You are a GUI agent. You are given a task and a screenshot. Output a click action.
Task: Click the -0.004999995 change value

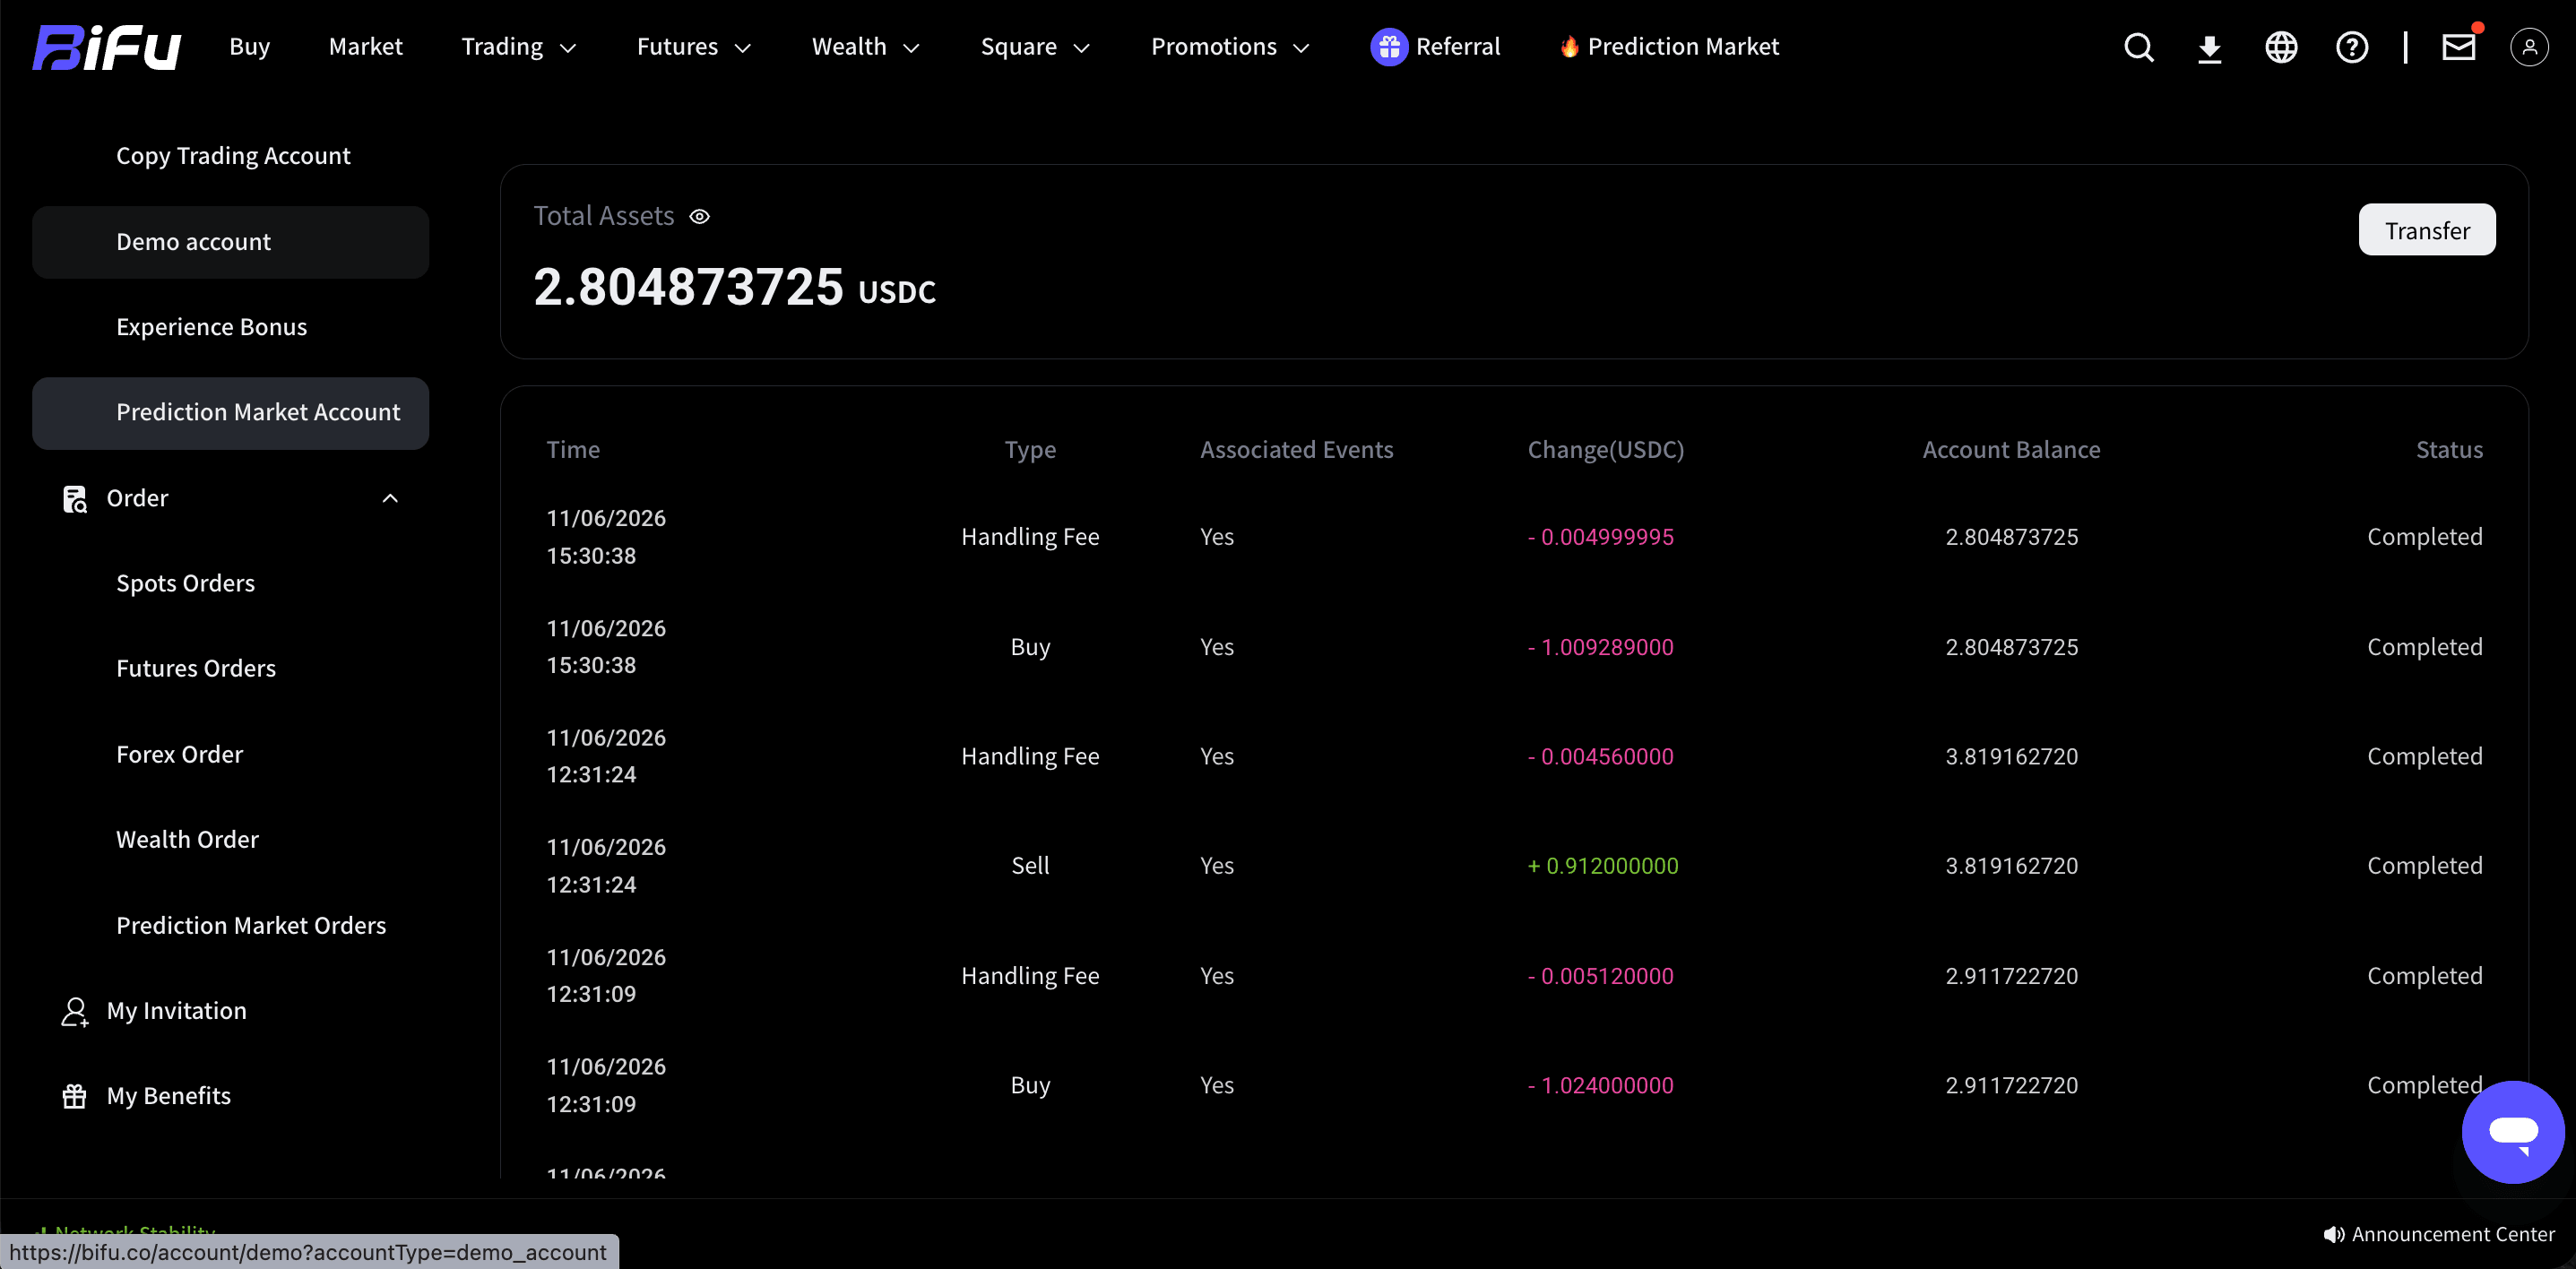[x=1600, y=537]
